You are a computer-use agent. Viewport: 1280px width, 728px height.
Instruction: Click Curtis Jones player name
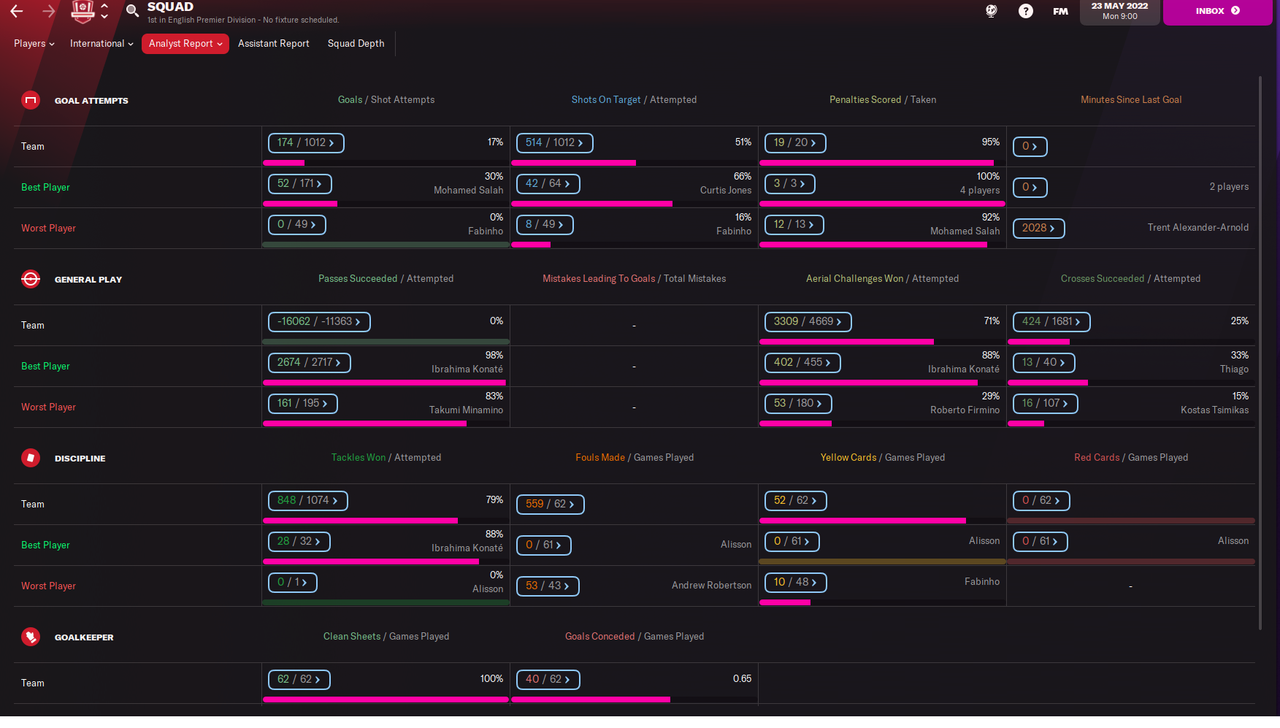click(726, 190)
